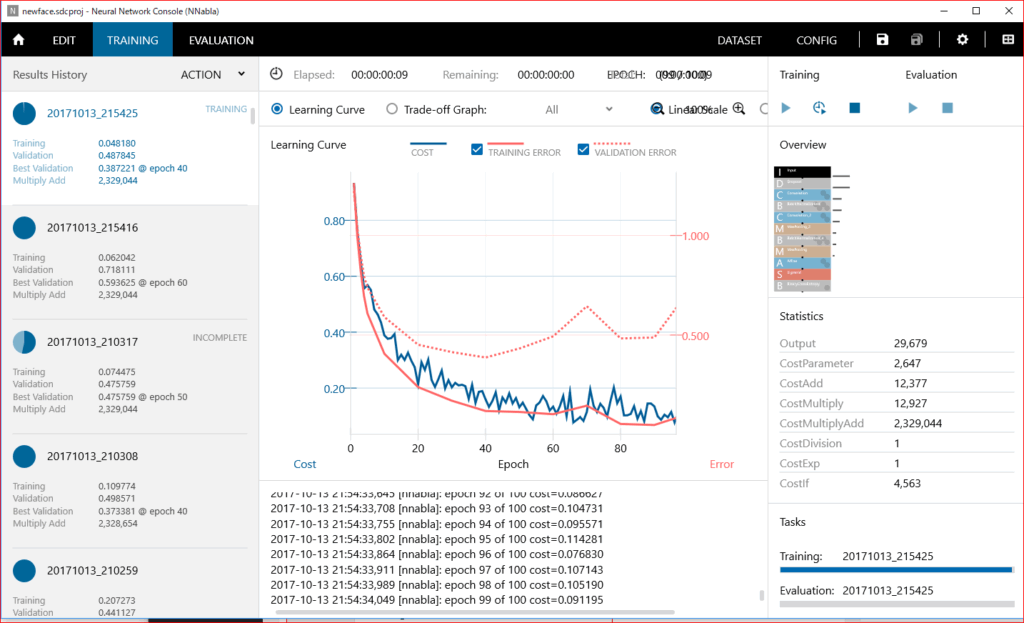This screenshot has width=1024, height=623.
Task: Select the Trade-off Graph radio button
Action: pos(392,109)
